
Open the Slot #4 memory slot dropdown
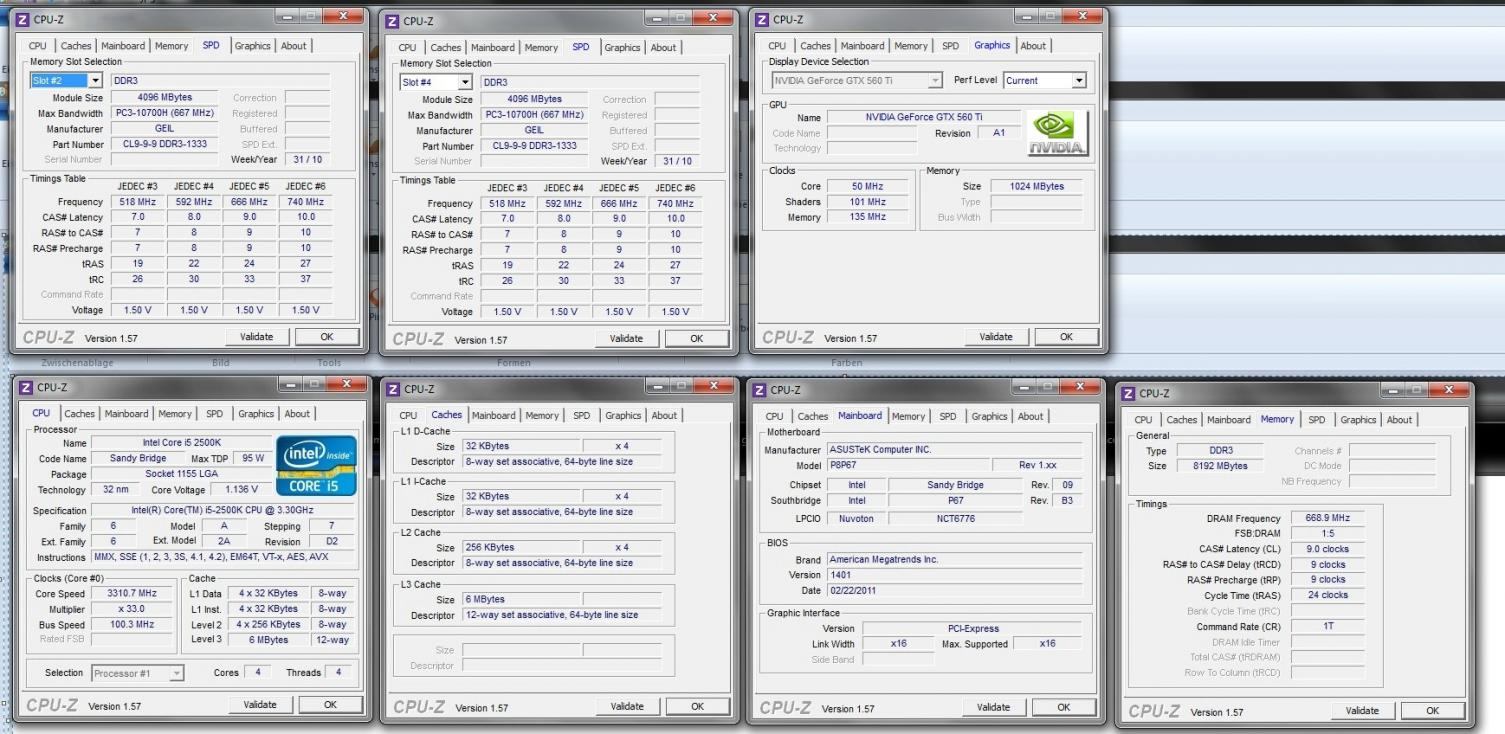tap(466, 82)
